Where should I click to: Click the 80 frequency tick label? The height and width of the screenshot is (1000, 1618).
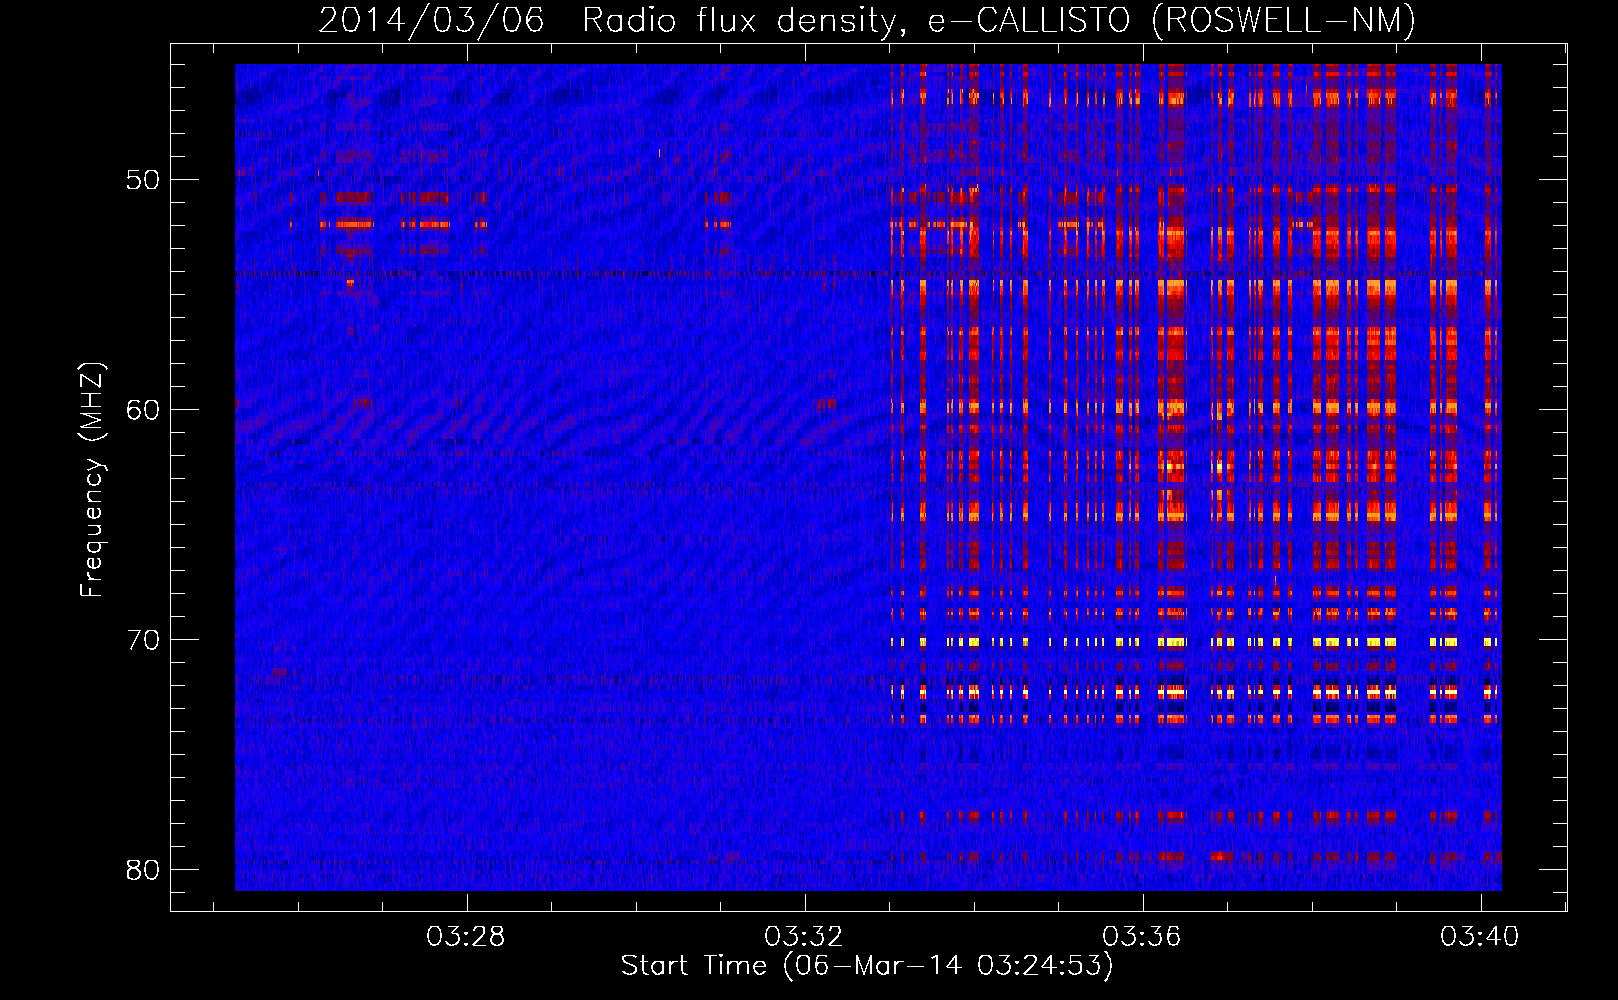click(144, 869)
